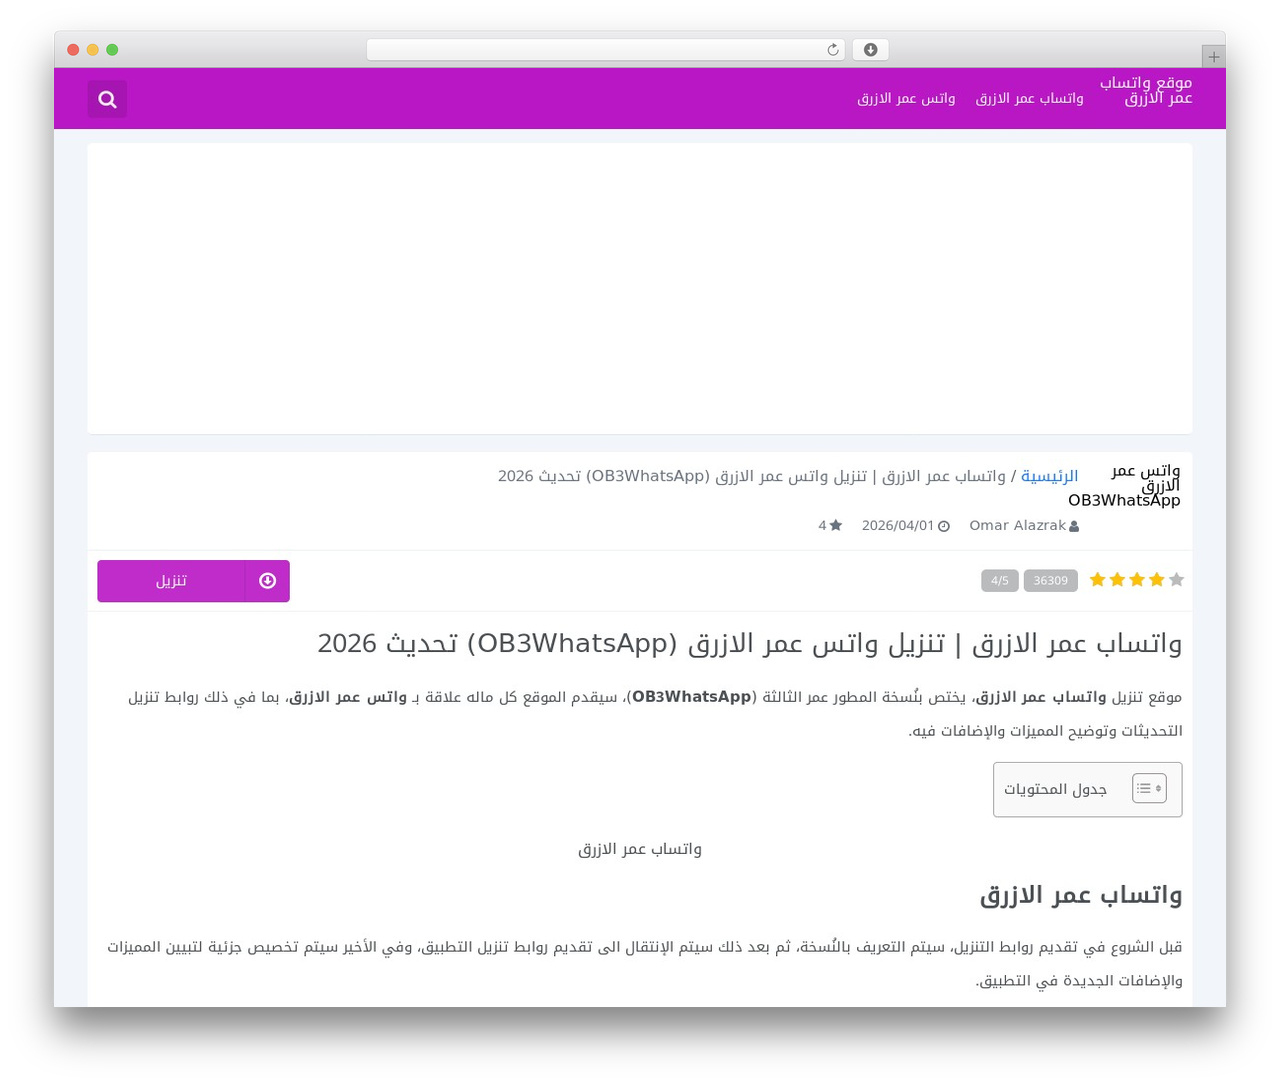Click the author icon beside Omar Alazrak

coord(1074,526)
